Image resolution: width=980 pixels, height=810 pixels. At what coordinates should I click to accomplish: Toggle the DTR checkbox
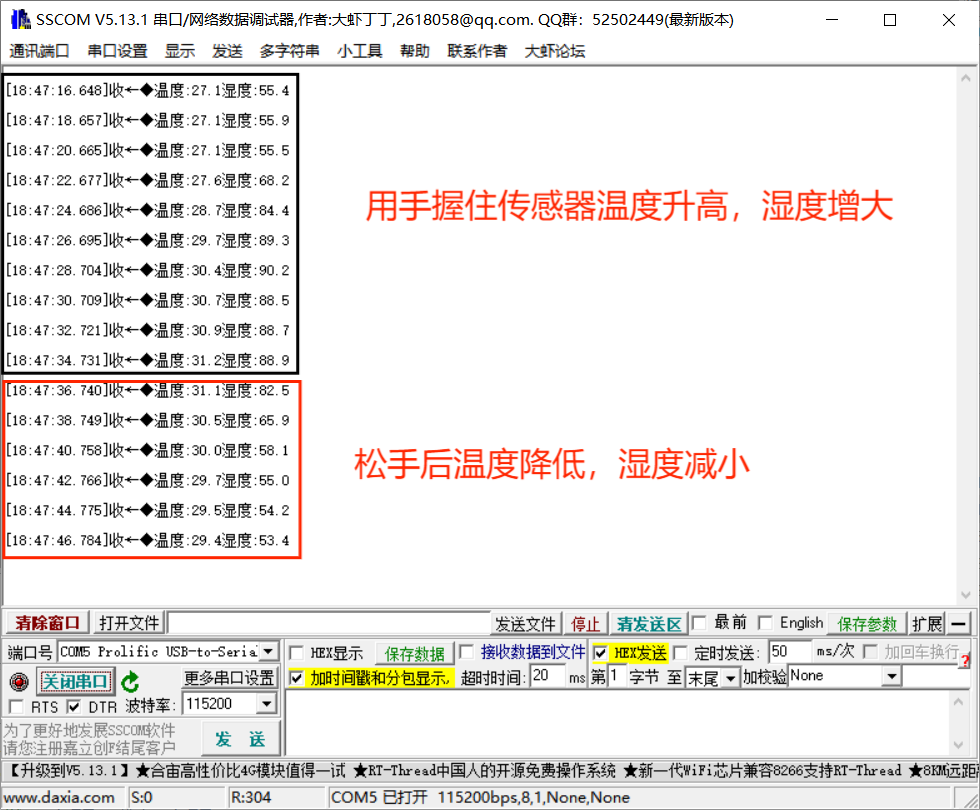click(x=72, y=704)
